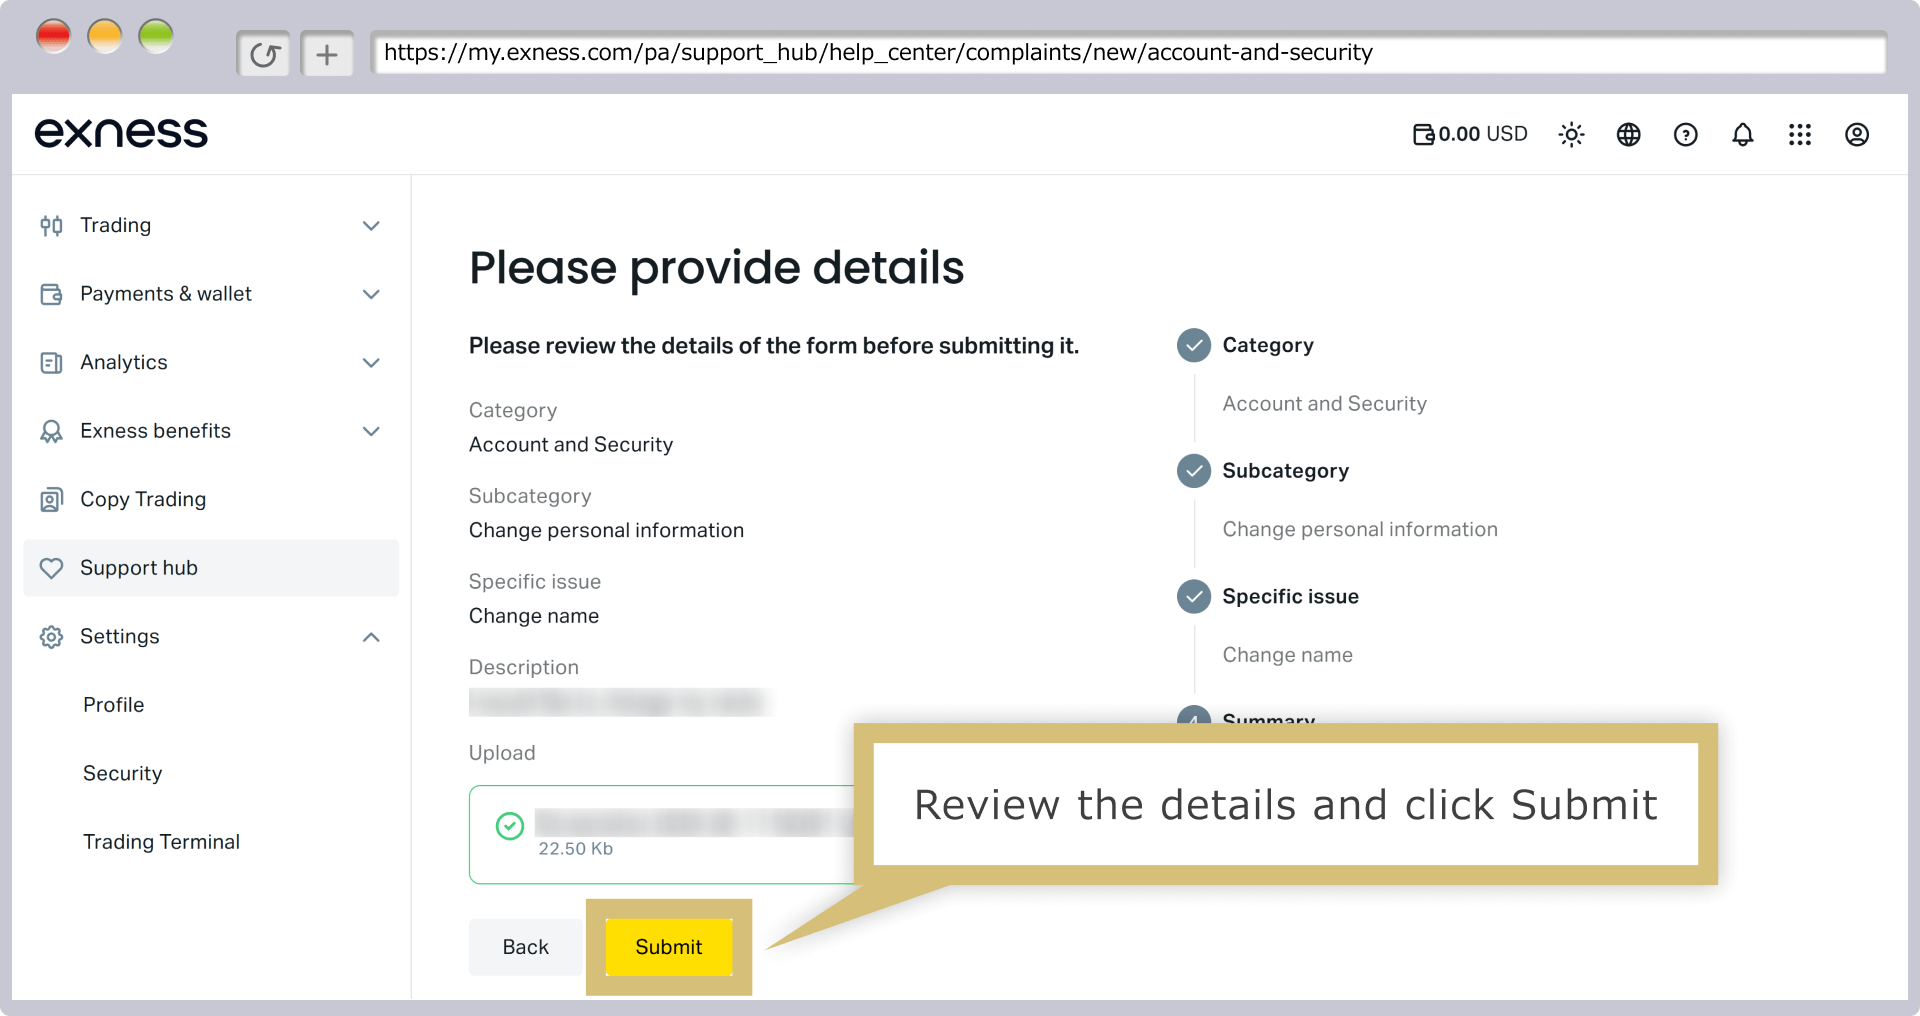Click the uploaded file card
The height and width of the screenshot is (1016, 1920).
(x=662, y=834)
